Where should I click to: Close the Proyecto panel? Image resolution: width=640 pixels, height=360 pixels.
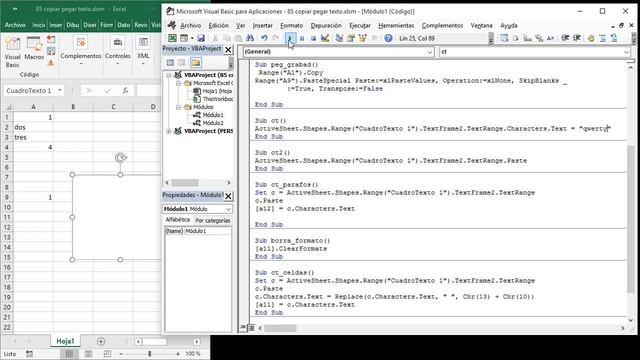[x=228, y=50]
